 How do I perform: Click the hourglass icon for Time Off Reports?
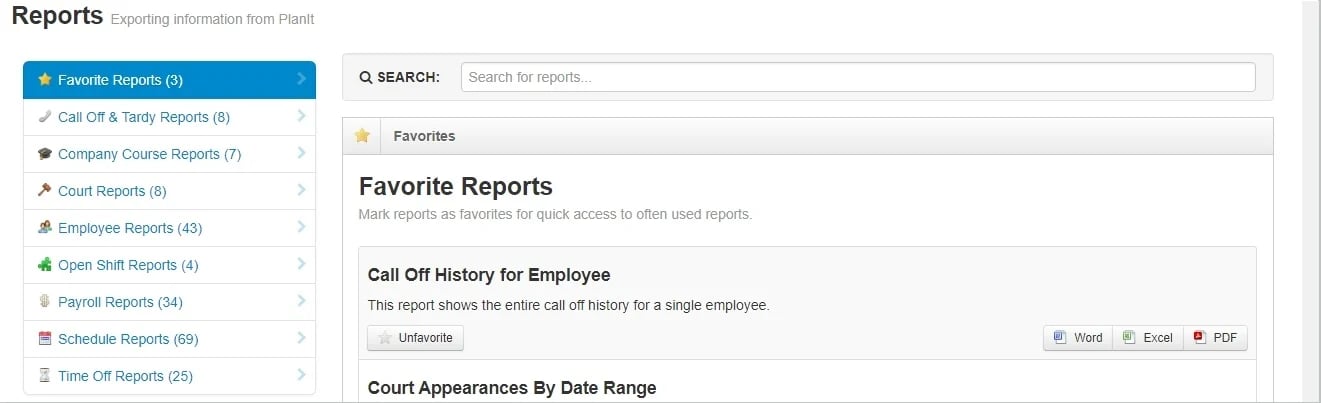[x=44, y=376]
